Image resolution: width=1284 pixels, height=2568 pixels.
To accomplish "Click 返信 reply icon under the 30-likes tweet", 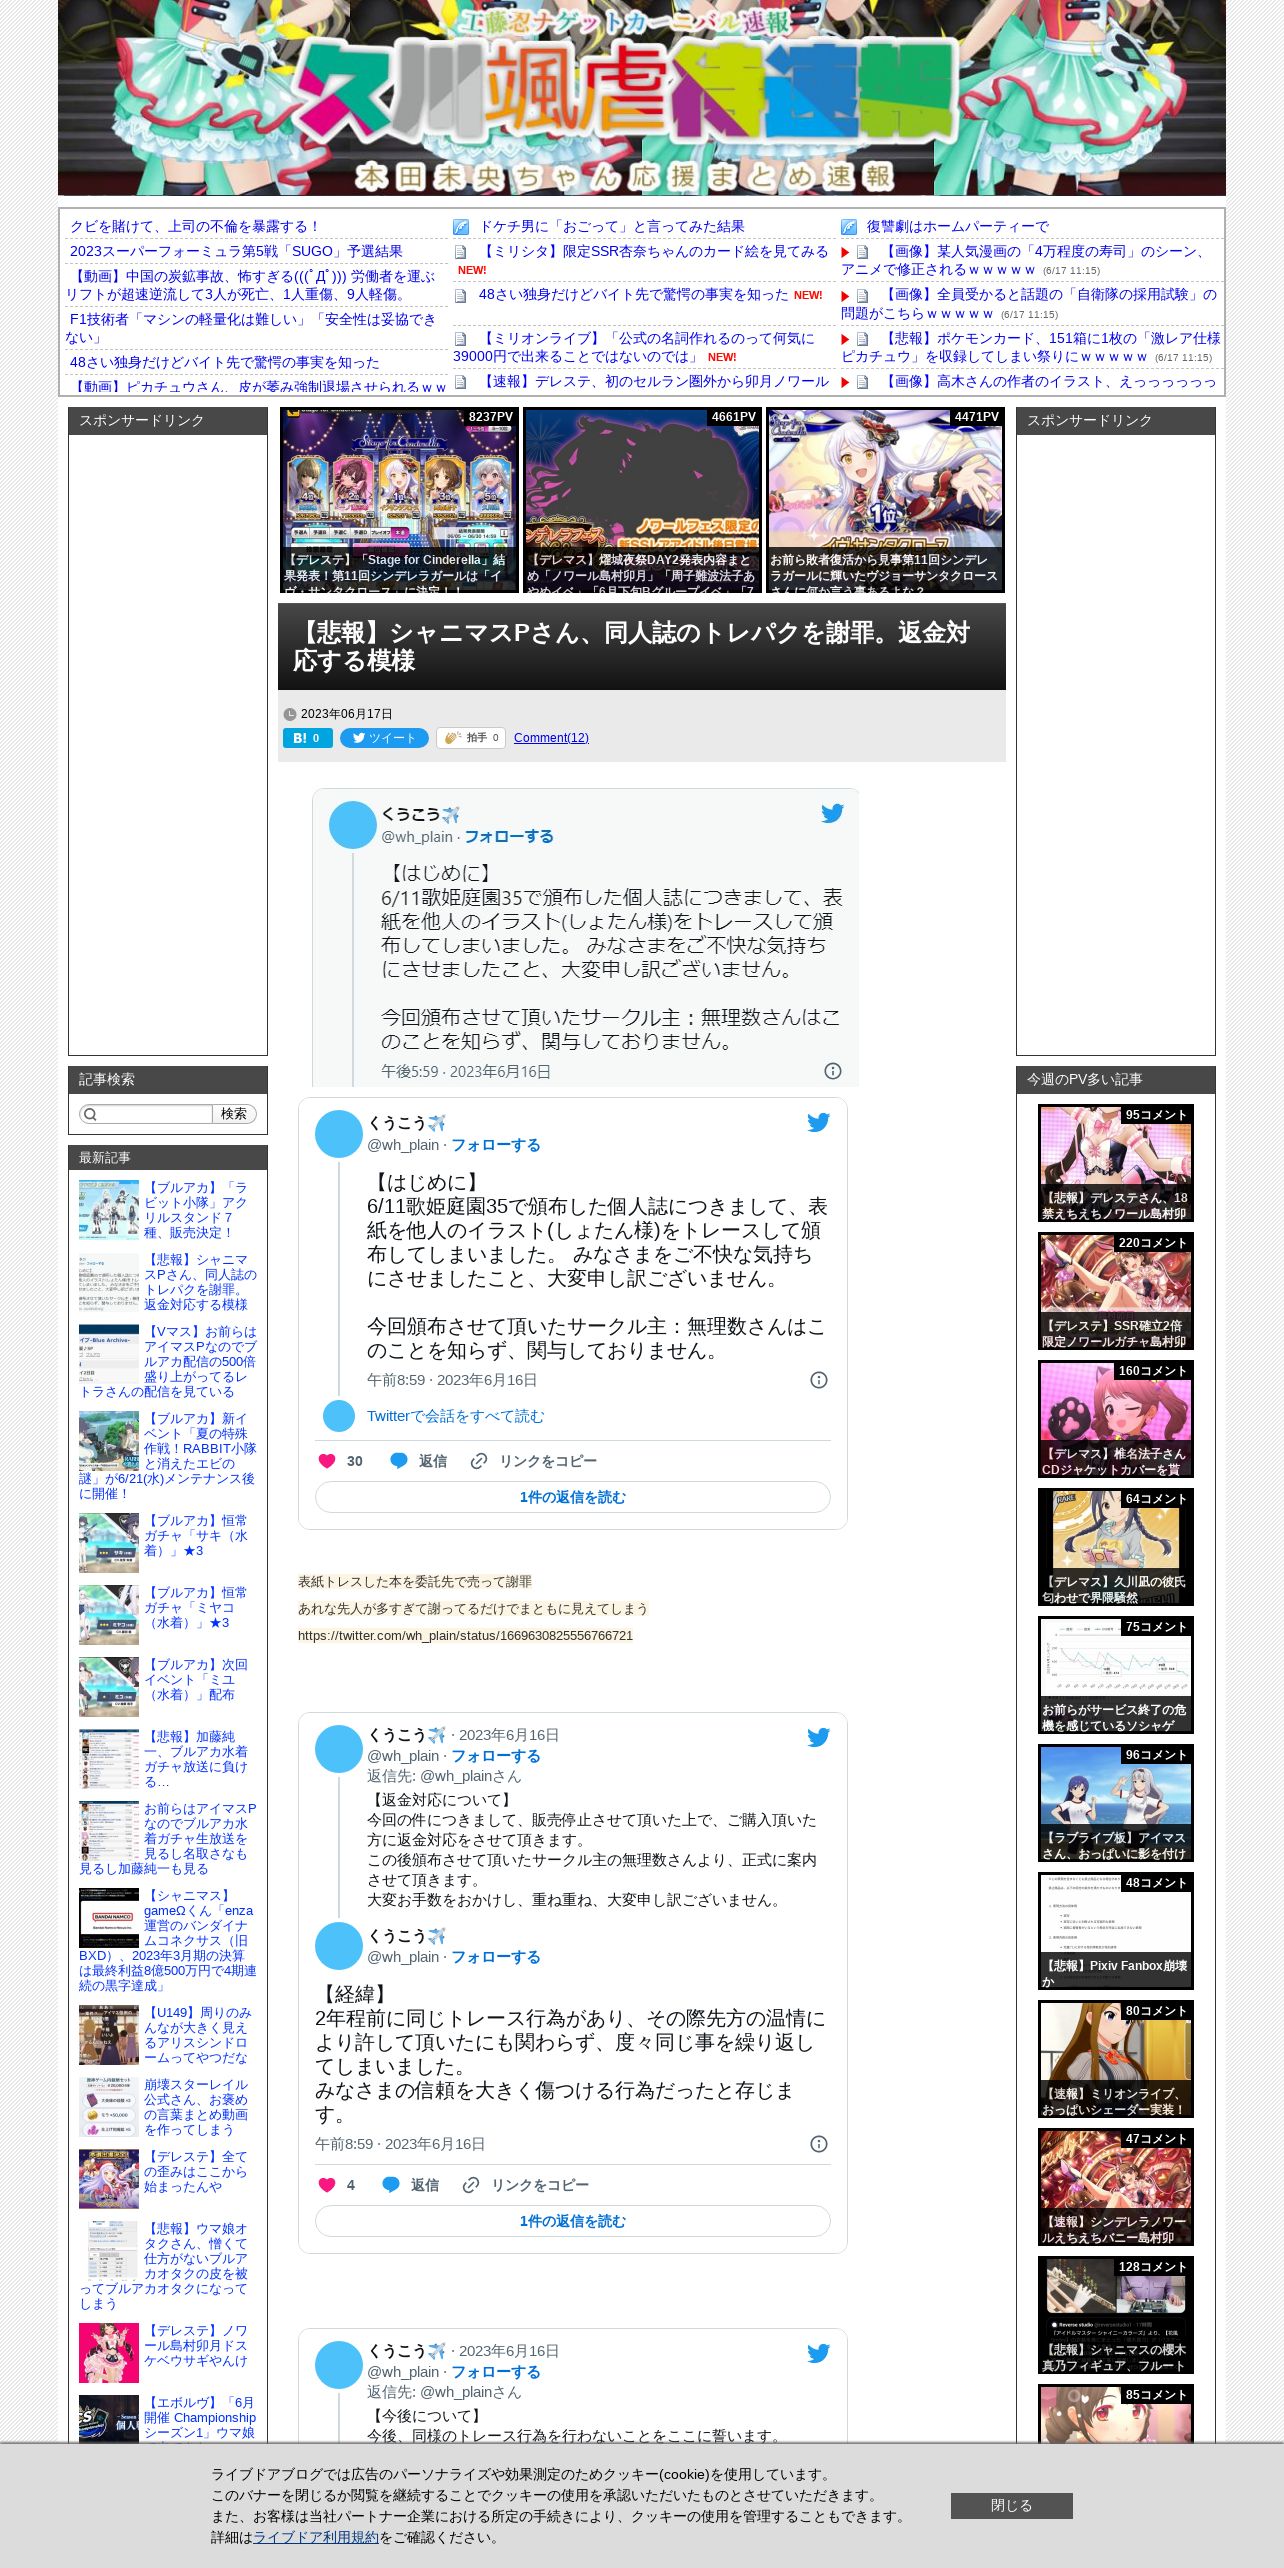I will [x=398, y=1461].
